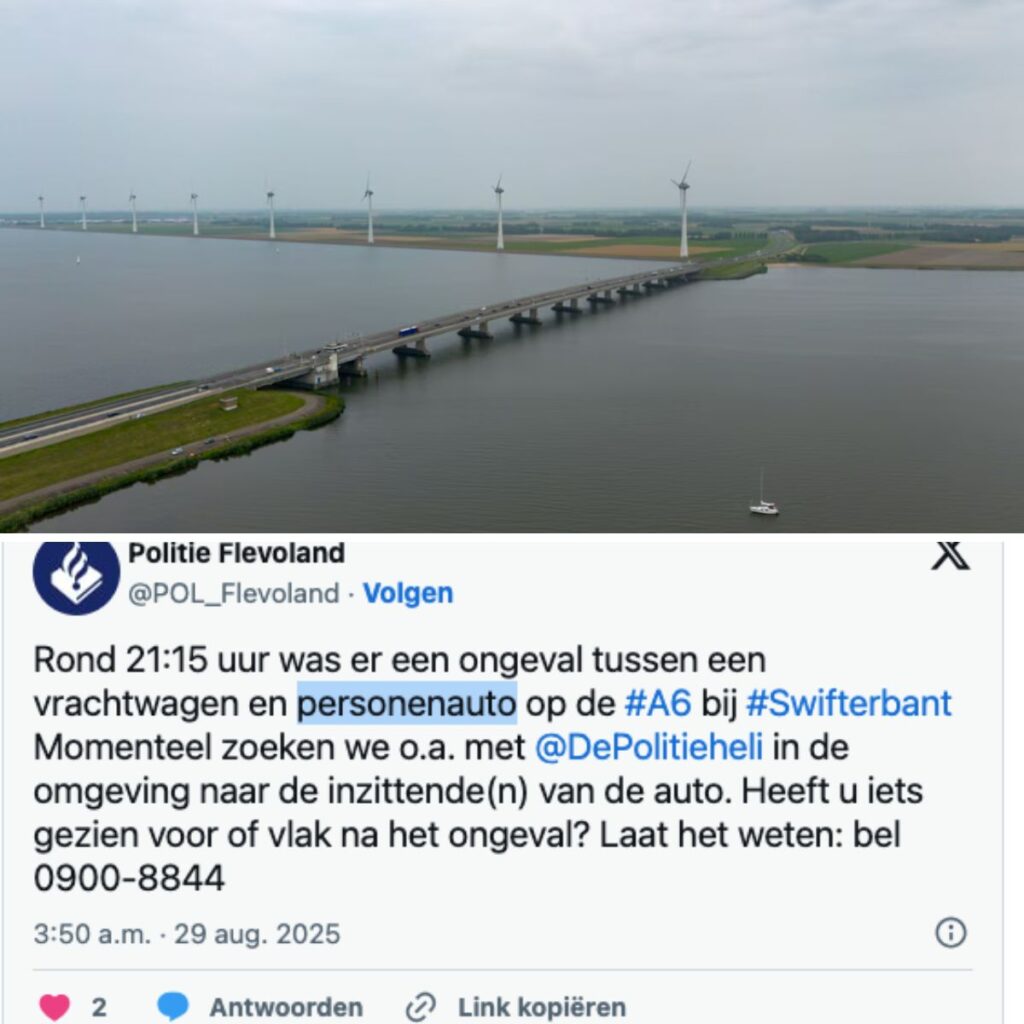Open the @POL_Flevoland handle

(233, 594)
